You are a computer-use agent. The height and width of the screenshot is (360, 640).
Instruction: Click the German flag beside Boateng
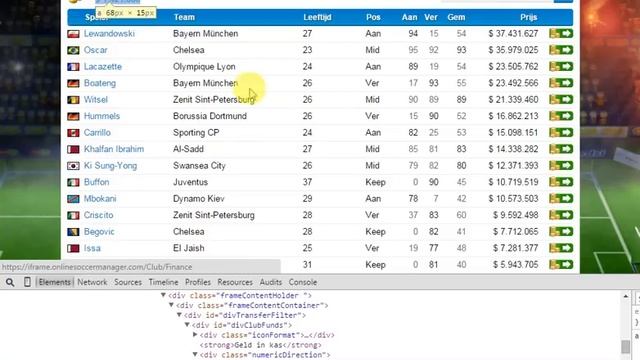[73, 83]
